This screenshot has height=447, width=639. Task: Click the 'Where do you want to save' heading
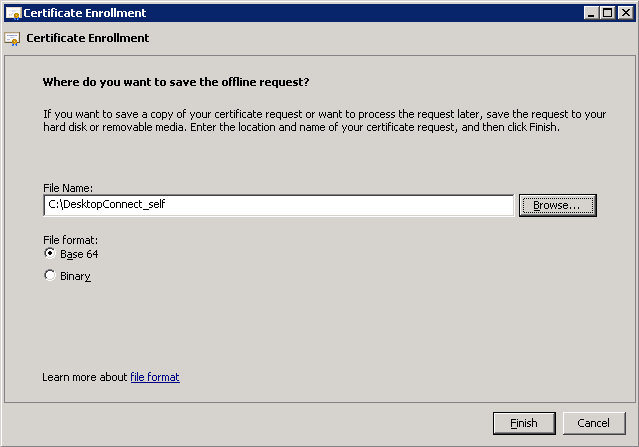click(x=176, y=82)
